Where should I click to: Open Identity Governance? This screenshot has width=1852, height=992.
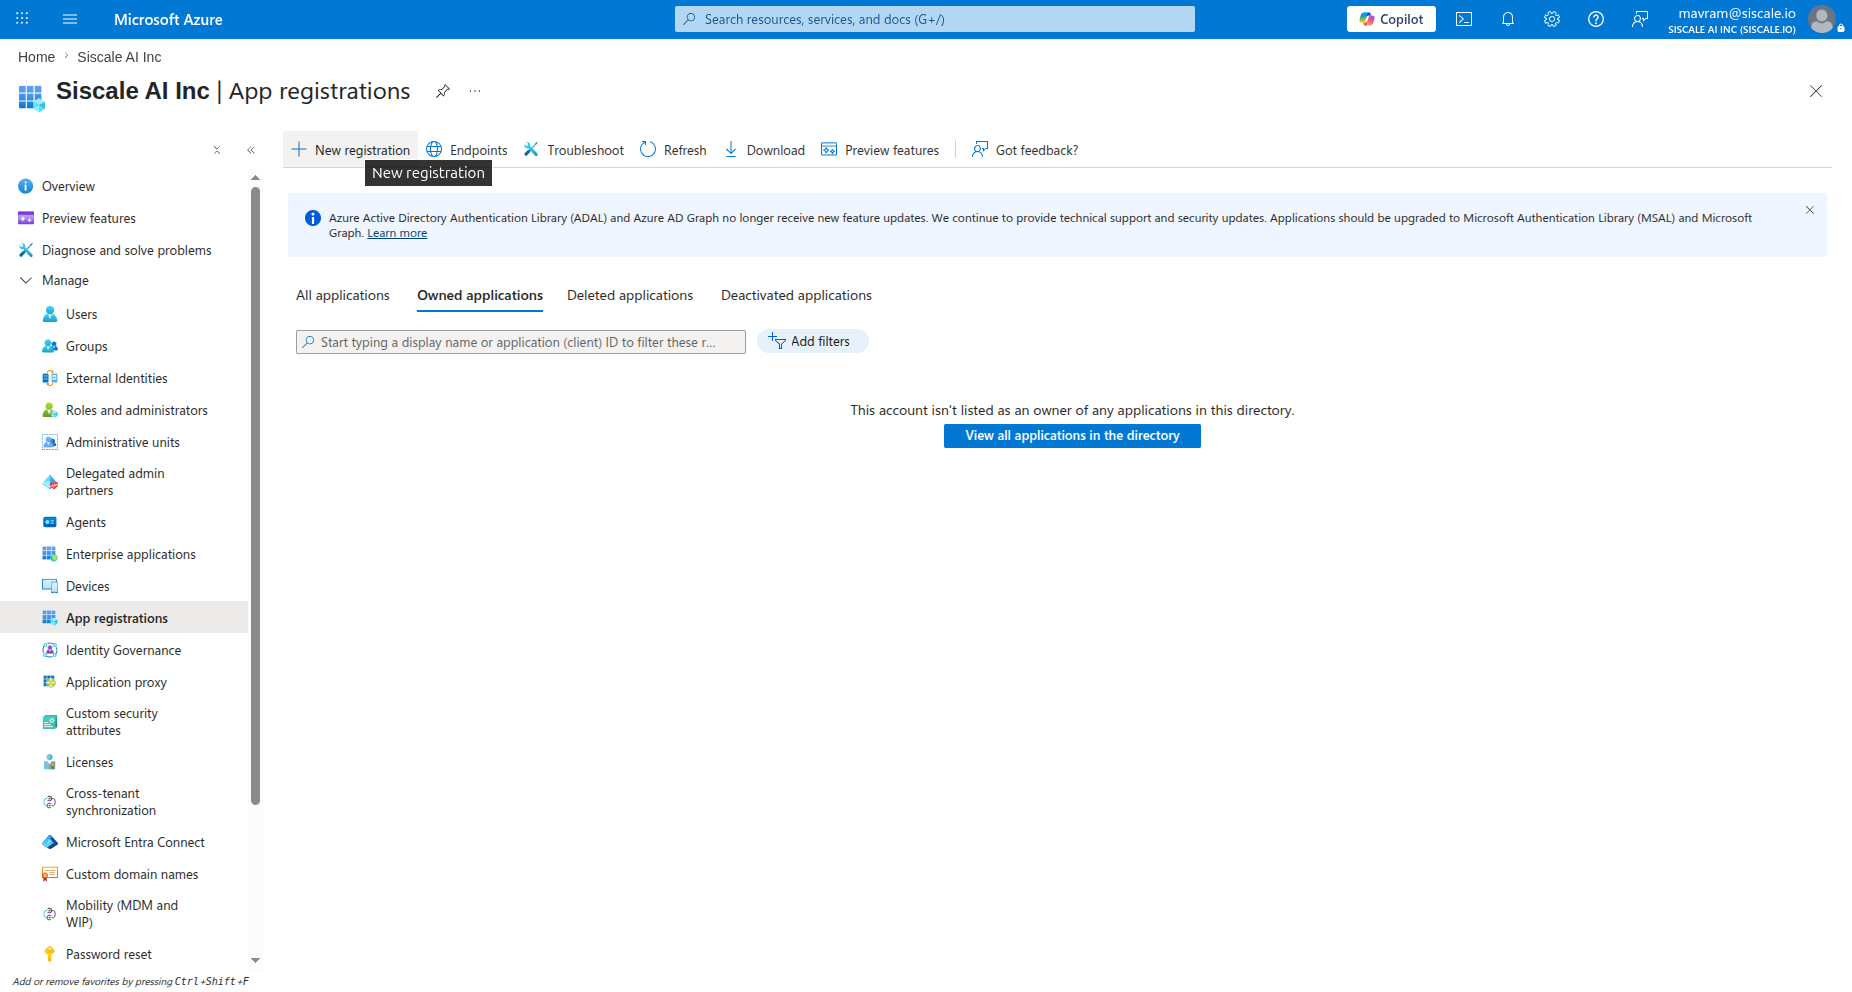click(124, 650)
